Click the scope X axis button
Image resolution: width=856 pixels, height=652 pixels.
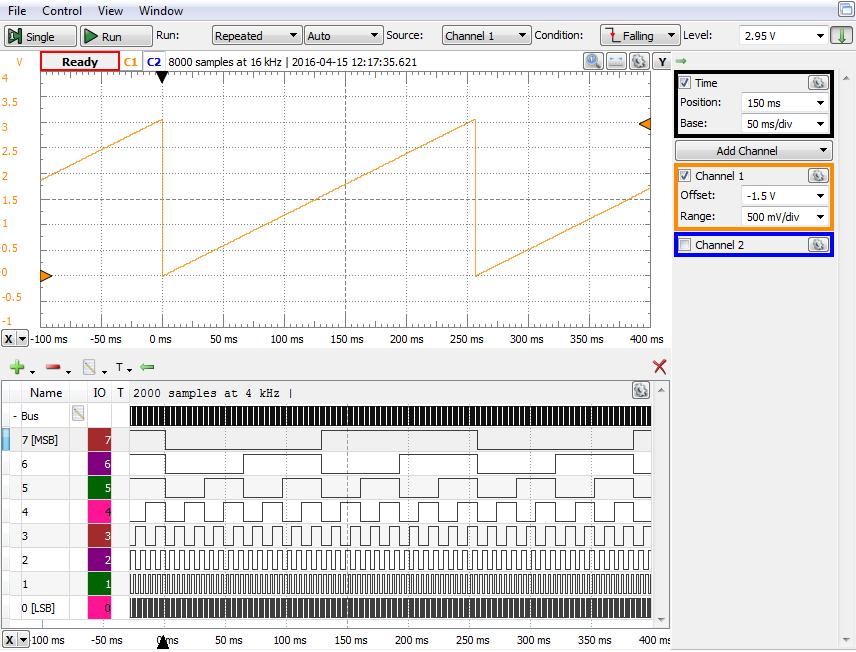point(9,339)
